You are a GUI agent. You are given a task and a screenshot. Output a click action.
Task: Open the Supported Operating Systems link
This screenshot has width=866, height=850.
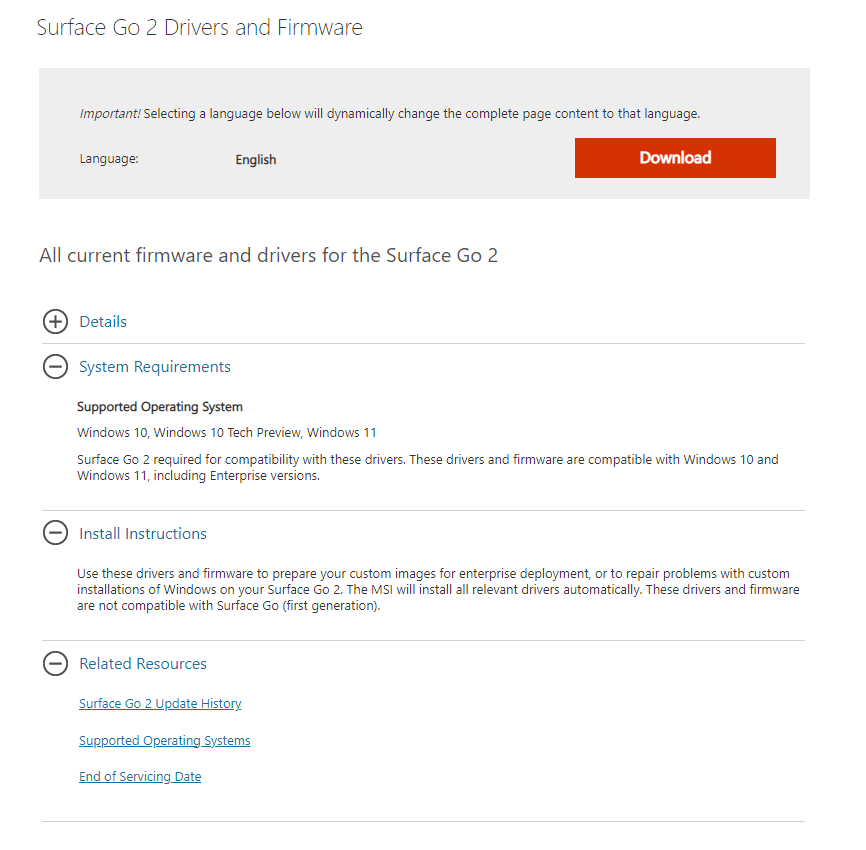[165, 741]
